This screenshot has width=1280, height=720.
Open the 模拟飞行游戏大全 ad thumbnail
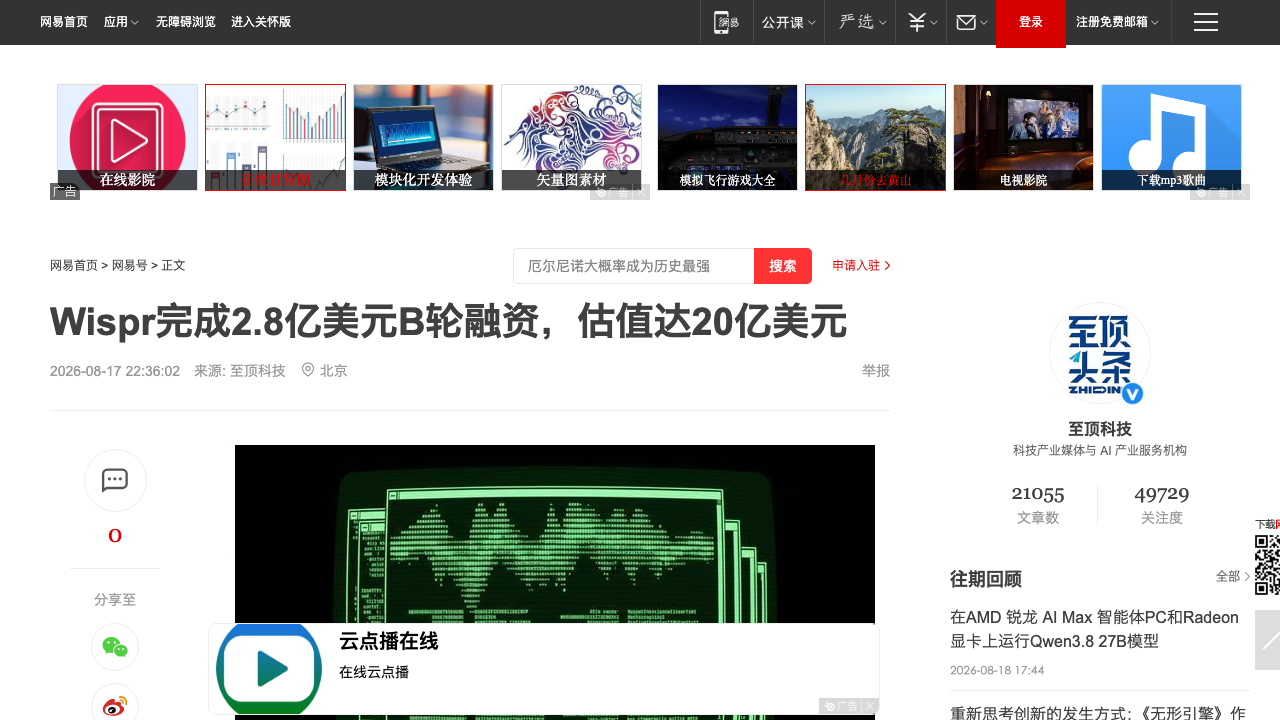[727, 137]
